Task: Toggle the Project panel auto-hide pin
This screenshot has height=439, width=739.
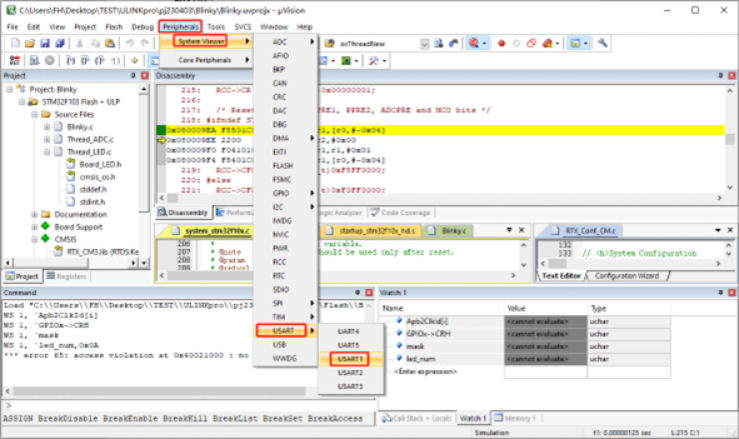Action: point(134,76)
